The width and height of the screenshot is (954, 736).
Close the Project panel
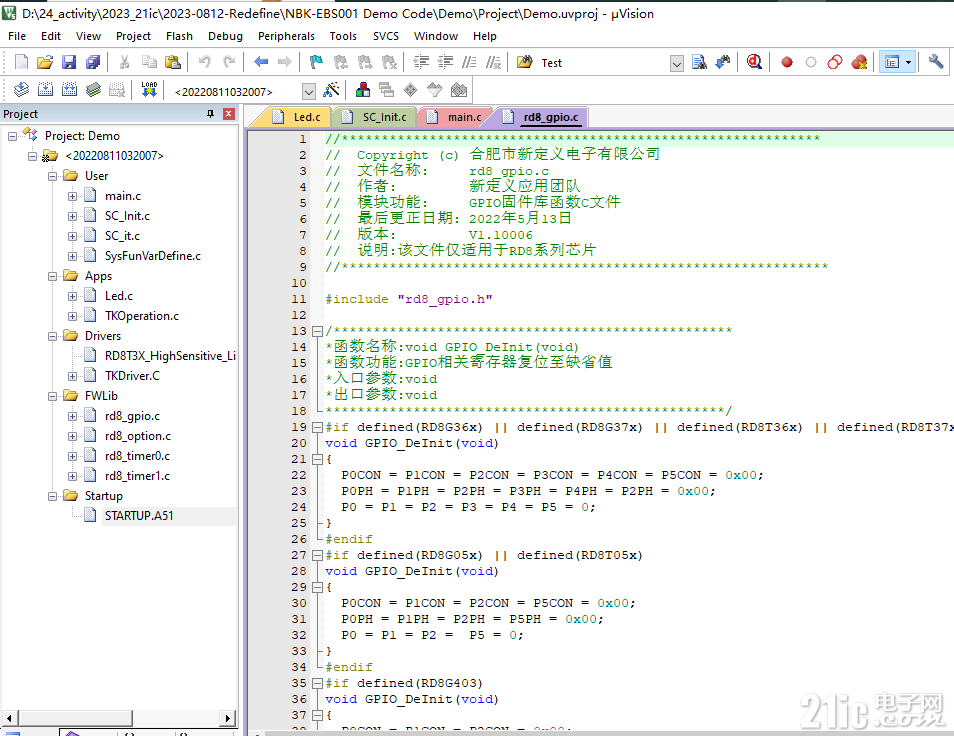[x=229, y=114]
